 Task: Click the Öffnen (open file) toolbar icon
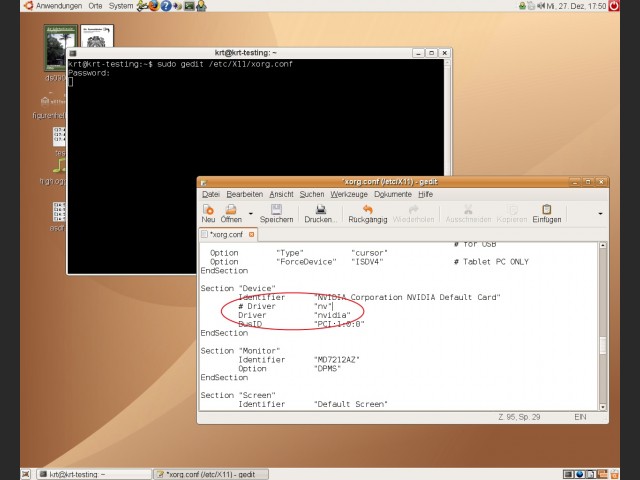(x=231, y=213)
